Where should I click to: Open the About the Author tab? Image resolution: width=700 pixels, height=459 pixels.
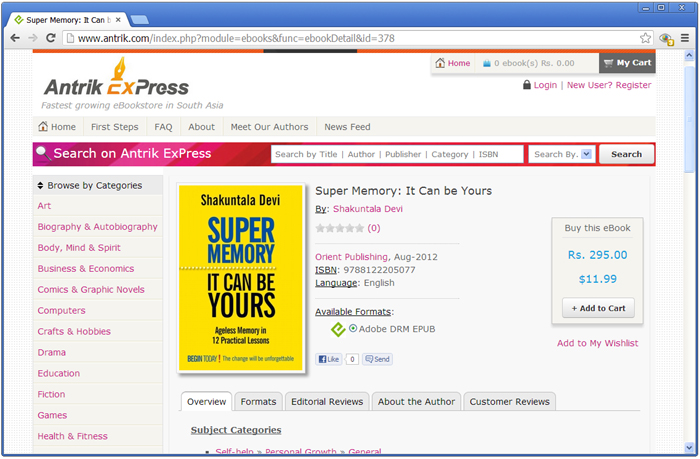click(416, 402)
